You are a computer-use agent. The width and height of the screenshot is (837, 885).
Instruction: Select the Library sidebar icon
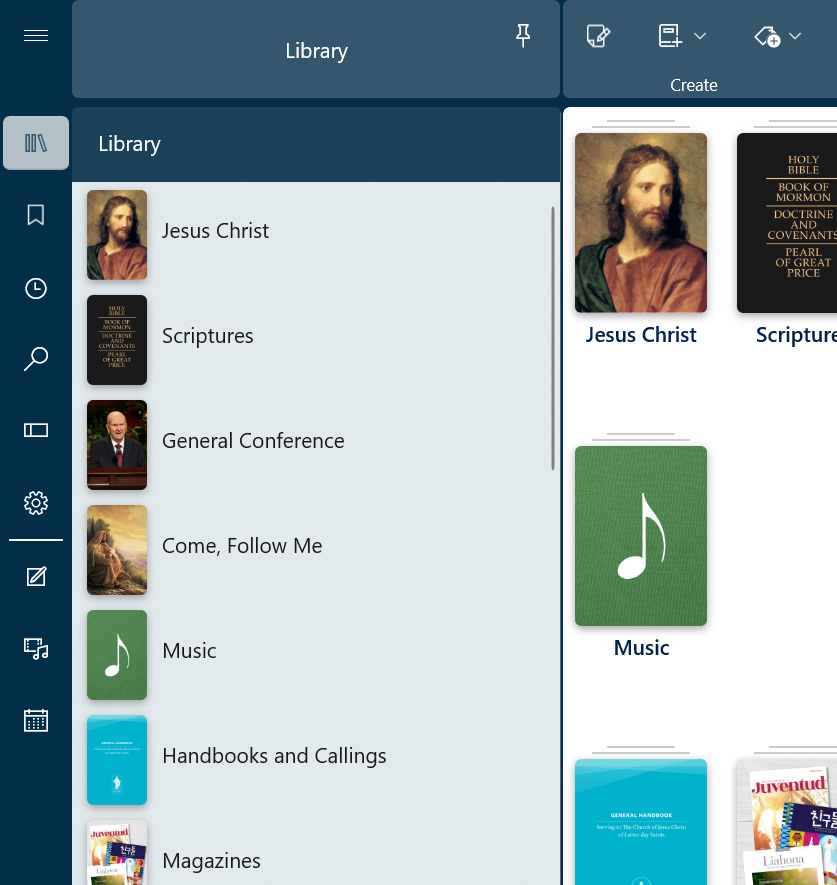click(x=36, y=143)
